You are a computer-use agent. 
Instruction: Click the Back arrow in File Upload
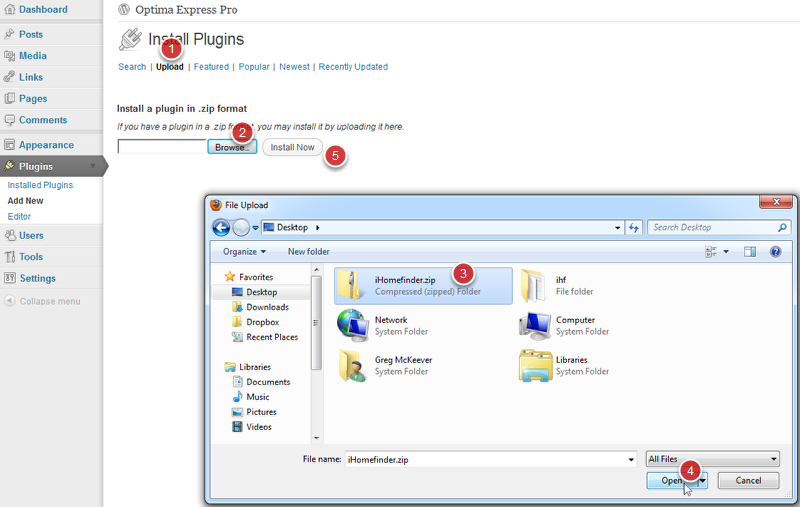221,227
